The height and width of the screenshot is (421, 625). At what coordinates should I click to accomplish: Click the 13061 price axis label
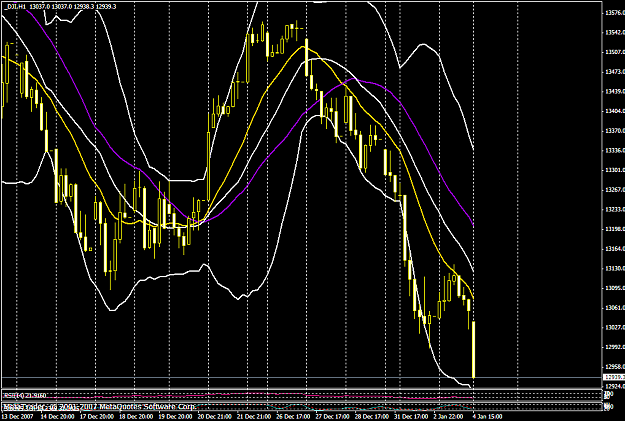click(615, 308)
